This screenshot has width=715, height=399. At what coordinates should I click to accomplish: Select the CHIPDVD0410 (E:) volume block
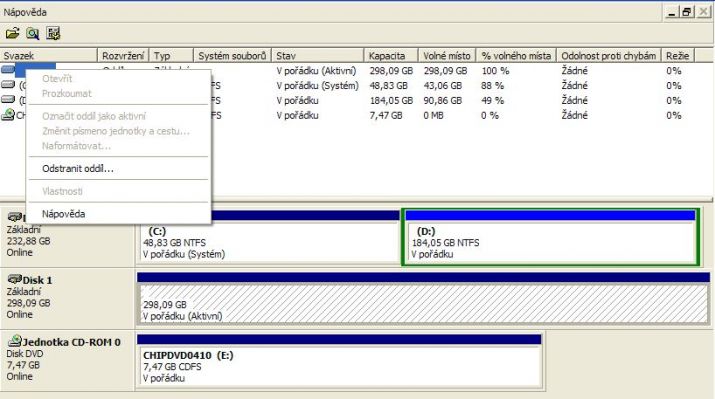(339, 361)
